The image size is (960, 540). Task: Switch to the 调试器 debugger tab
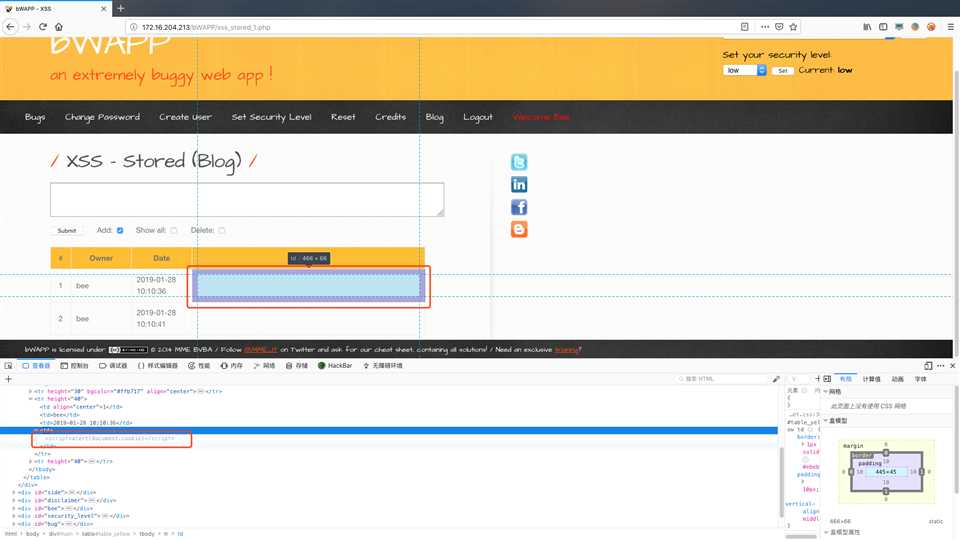[x=113, y=366]
